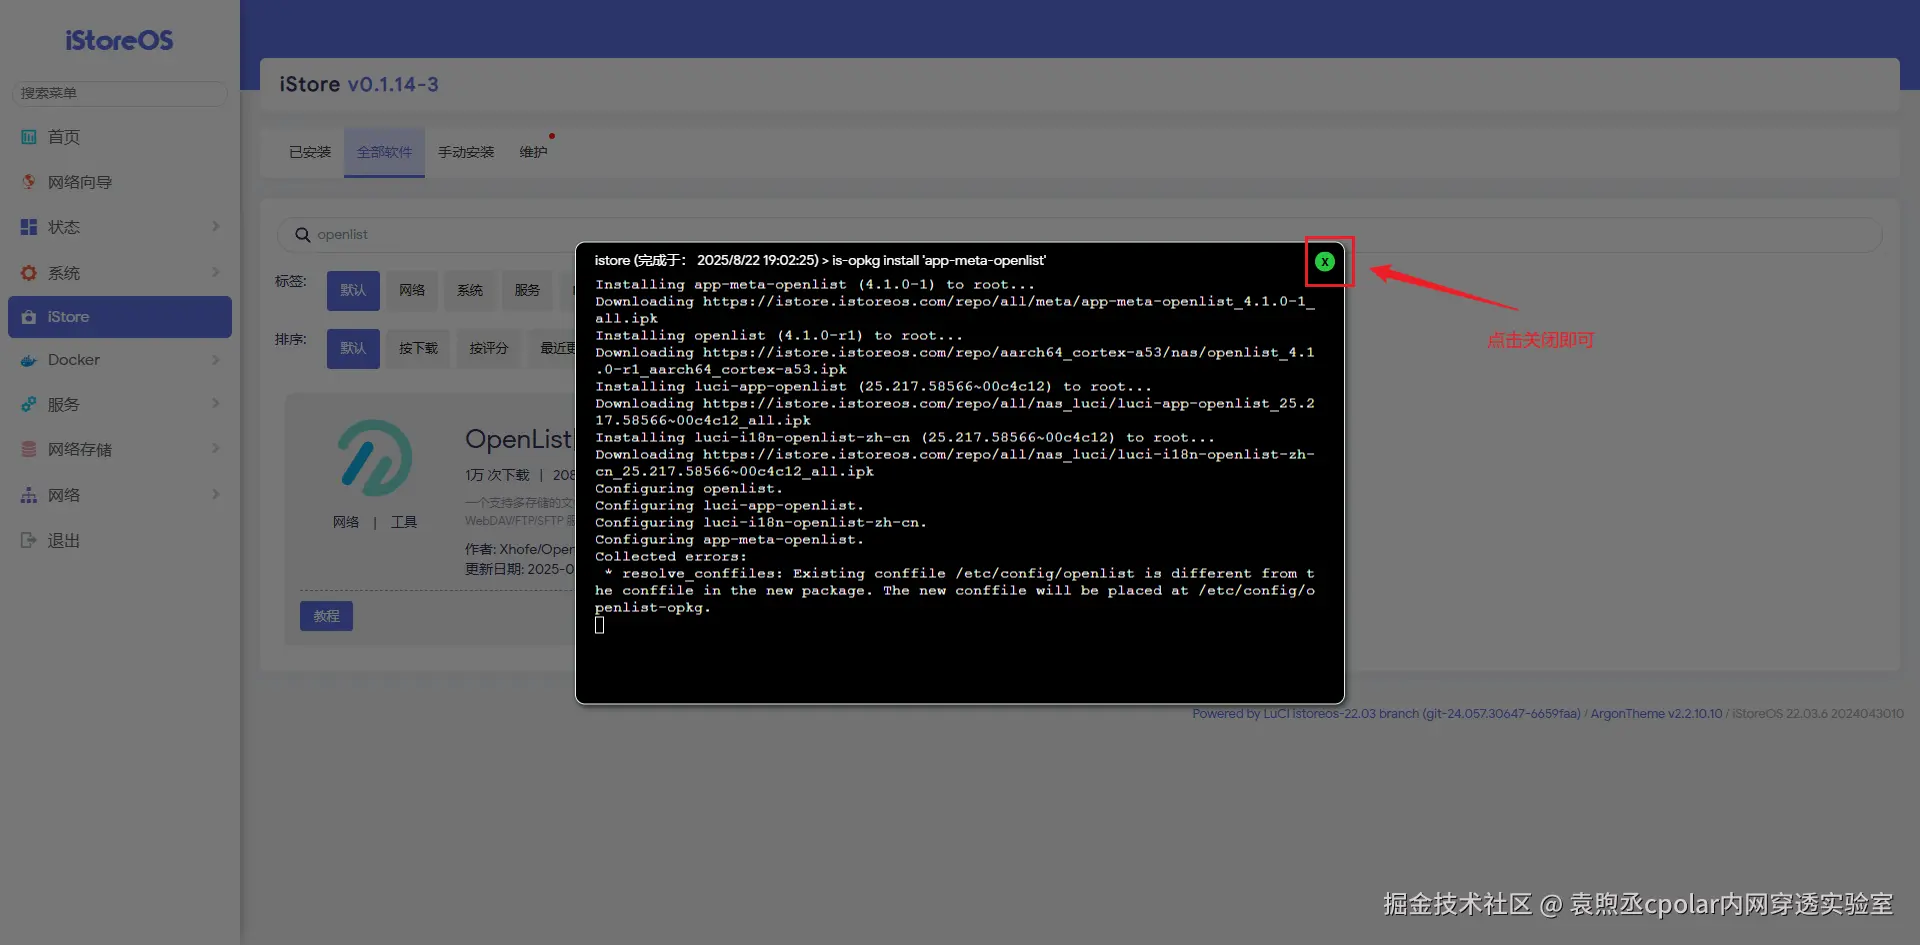
Task: Select the 系统 tag filter
Action: (x=470, y=290)
